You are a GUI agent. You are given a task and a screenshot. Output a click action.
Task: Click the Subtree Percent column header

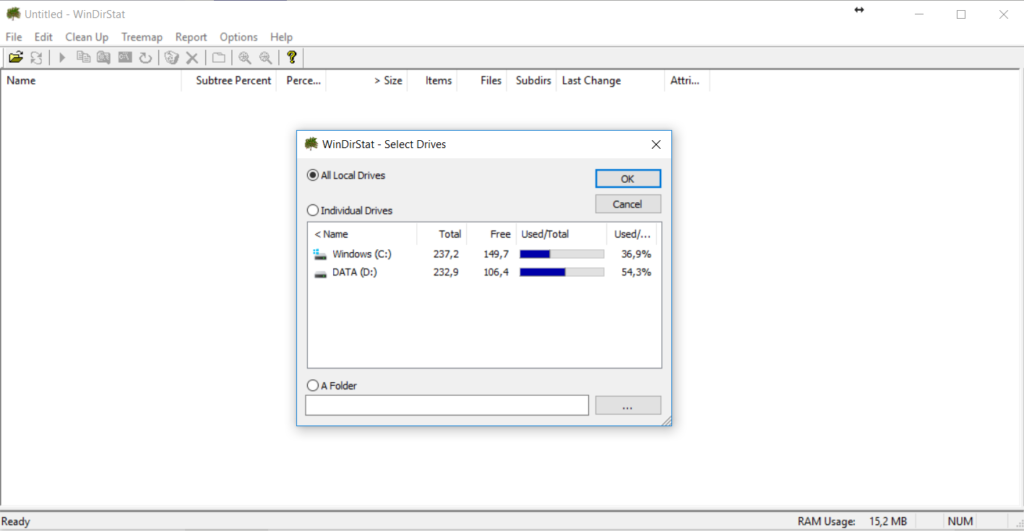pyautogui.click(x=229, y=80)
